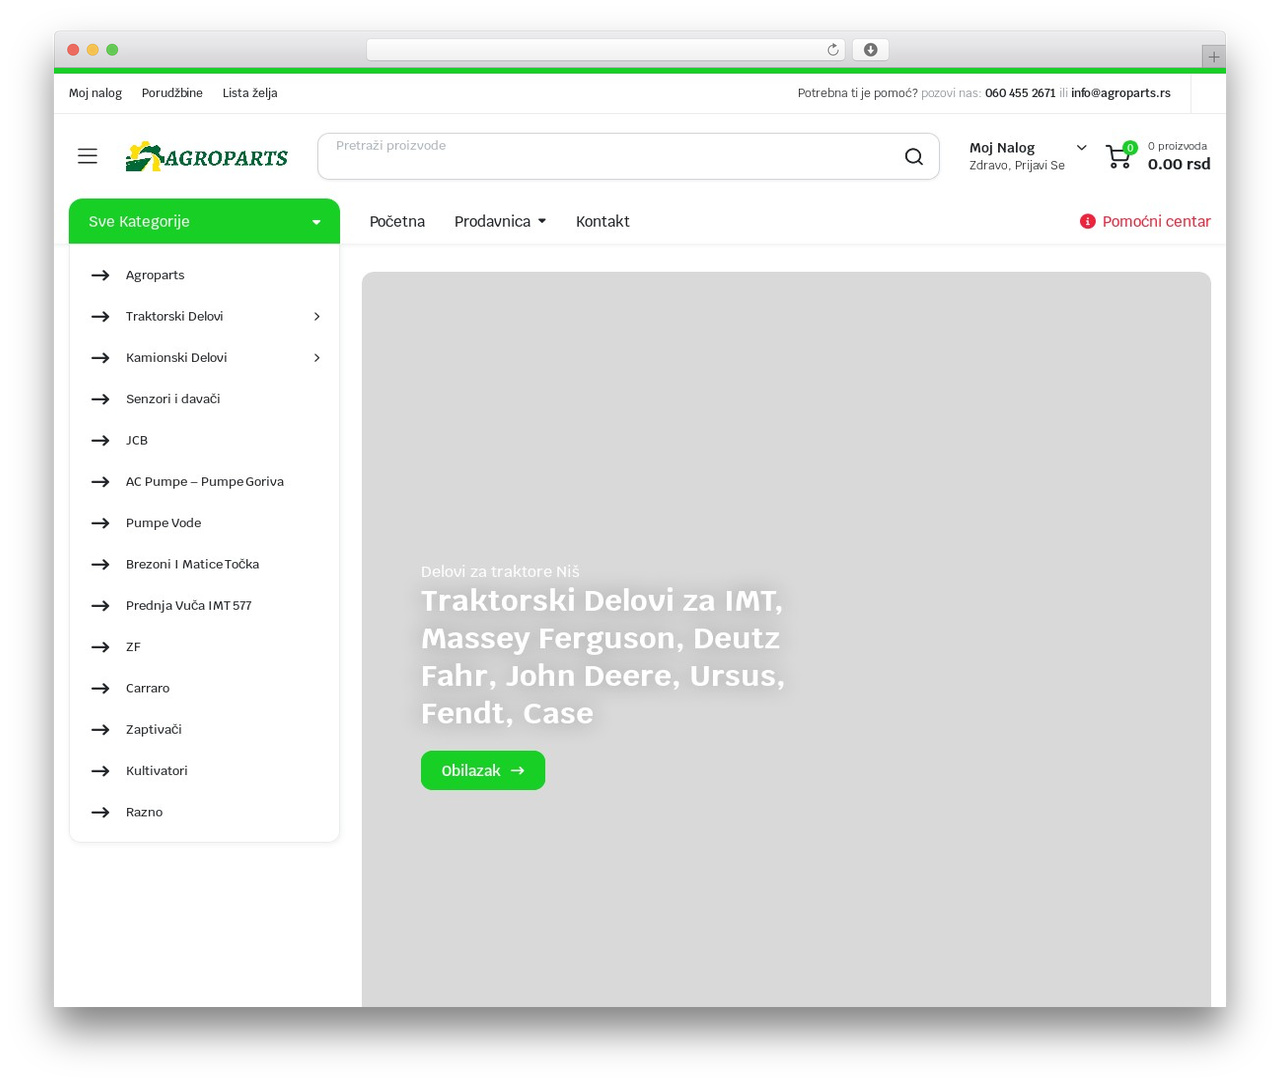Screen dimensions: 1280x1084
Task: Click the arrow icon beside Razno
Action: [100, 813]
